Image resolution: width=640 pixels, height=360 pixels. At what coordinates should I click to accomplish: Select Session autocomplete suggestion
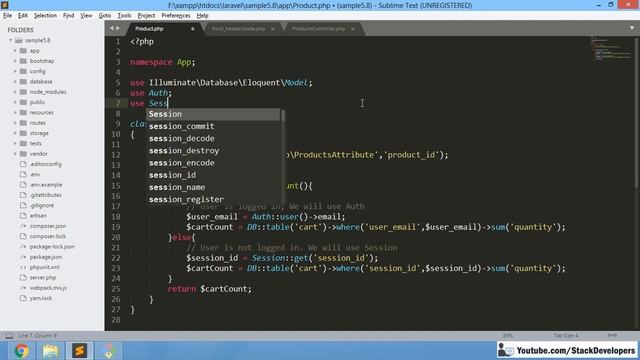(x=213, y=114)
